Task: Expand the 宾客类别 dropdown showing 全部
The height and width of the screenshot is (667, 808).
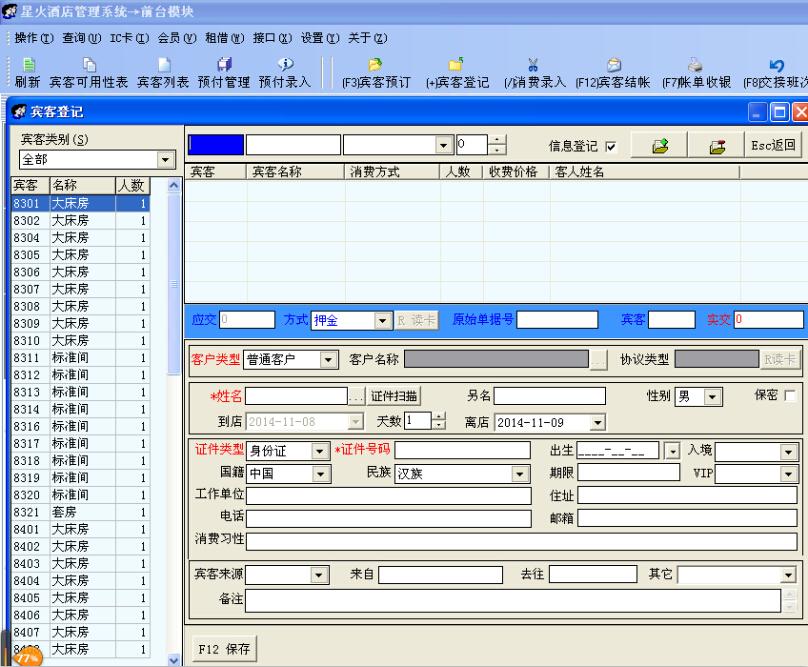Action: pyautogui.click(x=164, y=160)
